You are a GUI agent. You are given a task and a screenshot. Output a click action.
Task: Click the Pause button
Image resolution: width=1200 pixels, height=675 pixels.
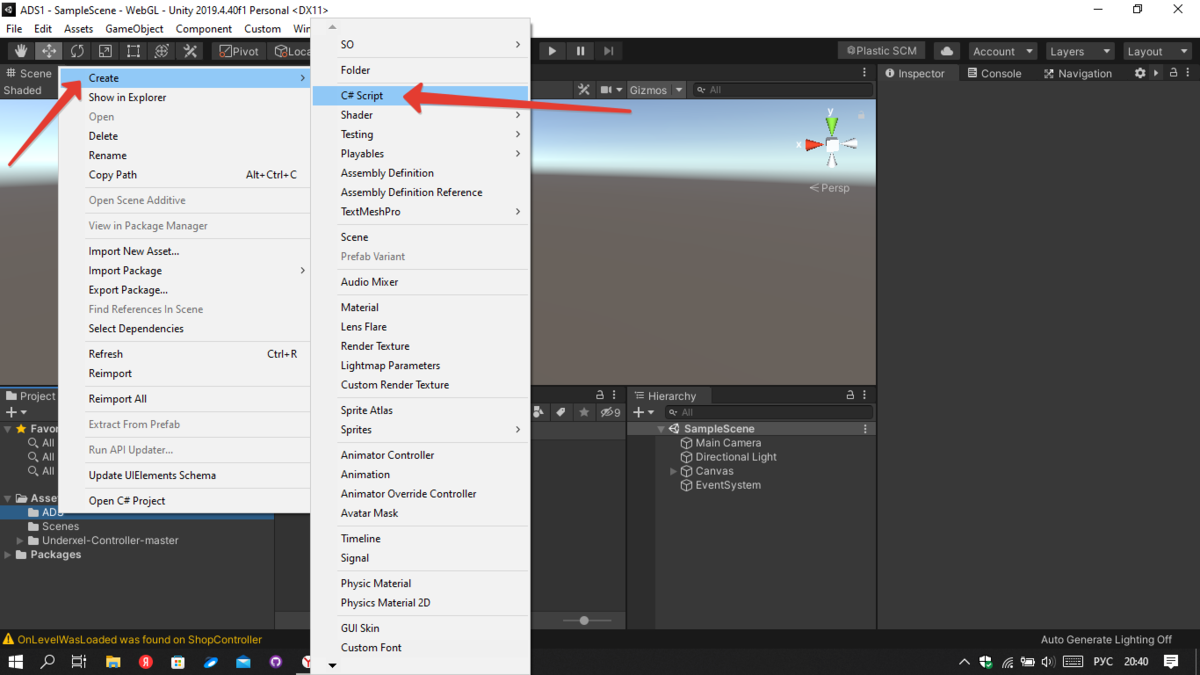tap(580, 51)
